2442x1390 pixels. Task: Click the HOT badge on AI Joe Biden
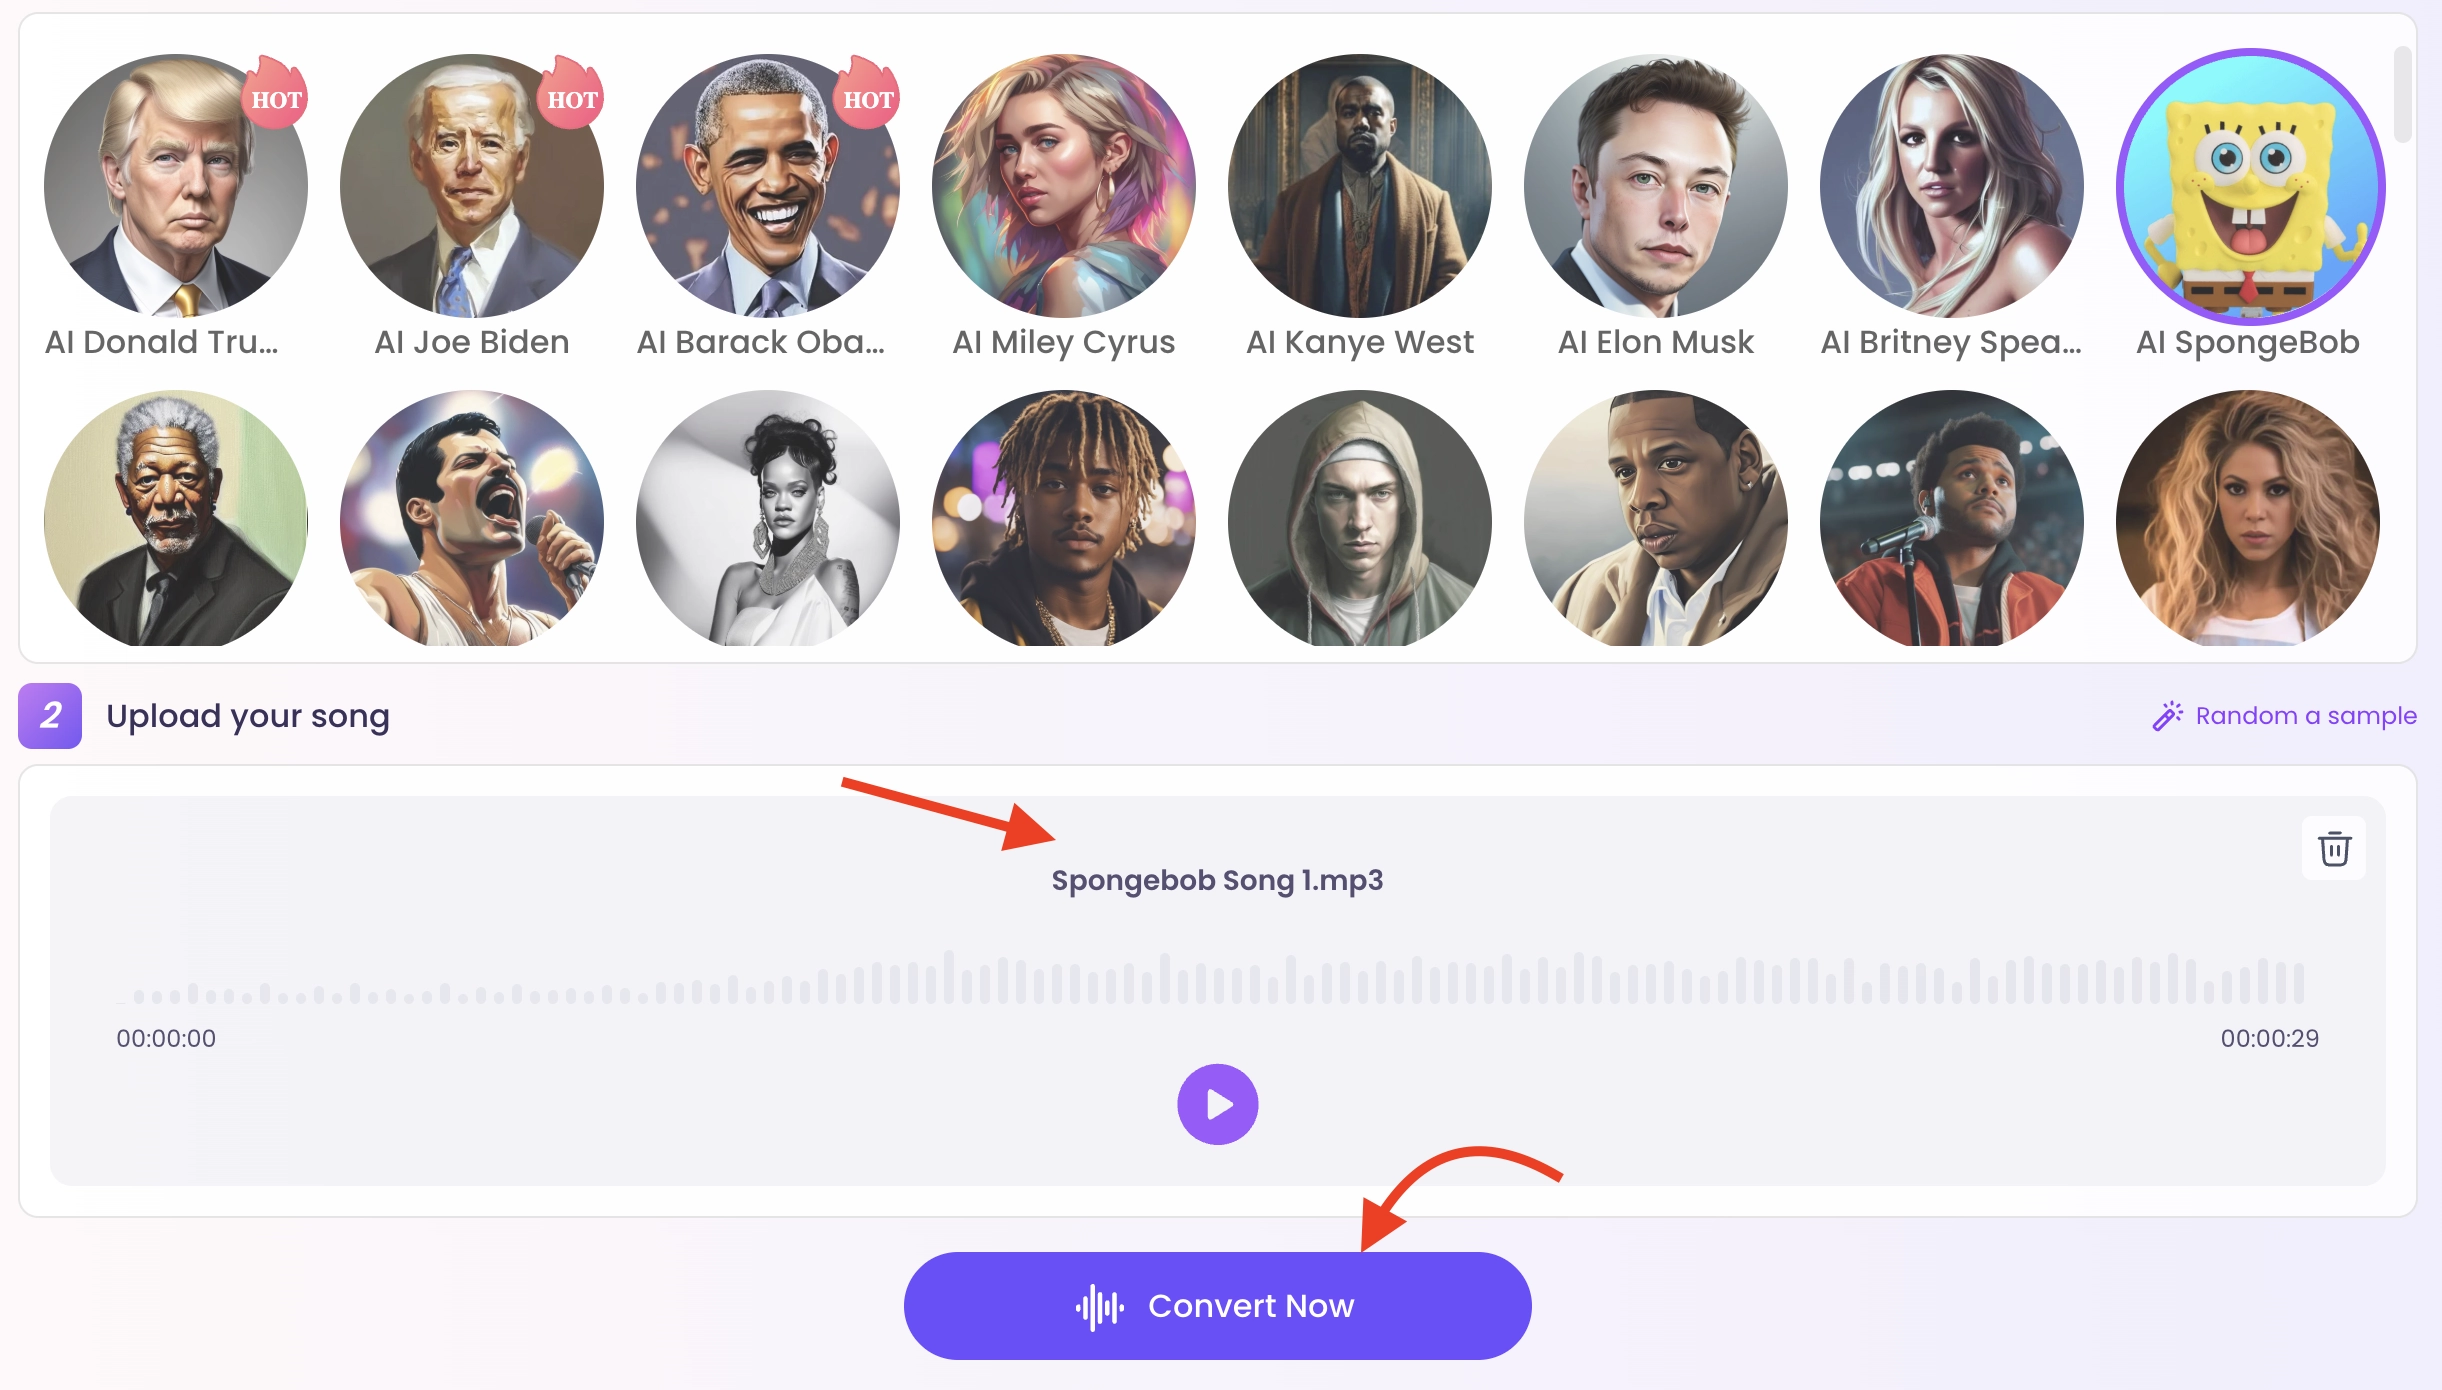[x=571, y=97]
